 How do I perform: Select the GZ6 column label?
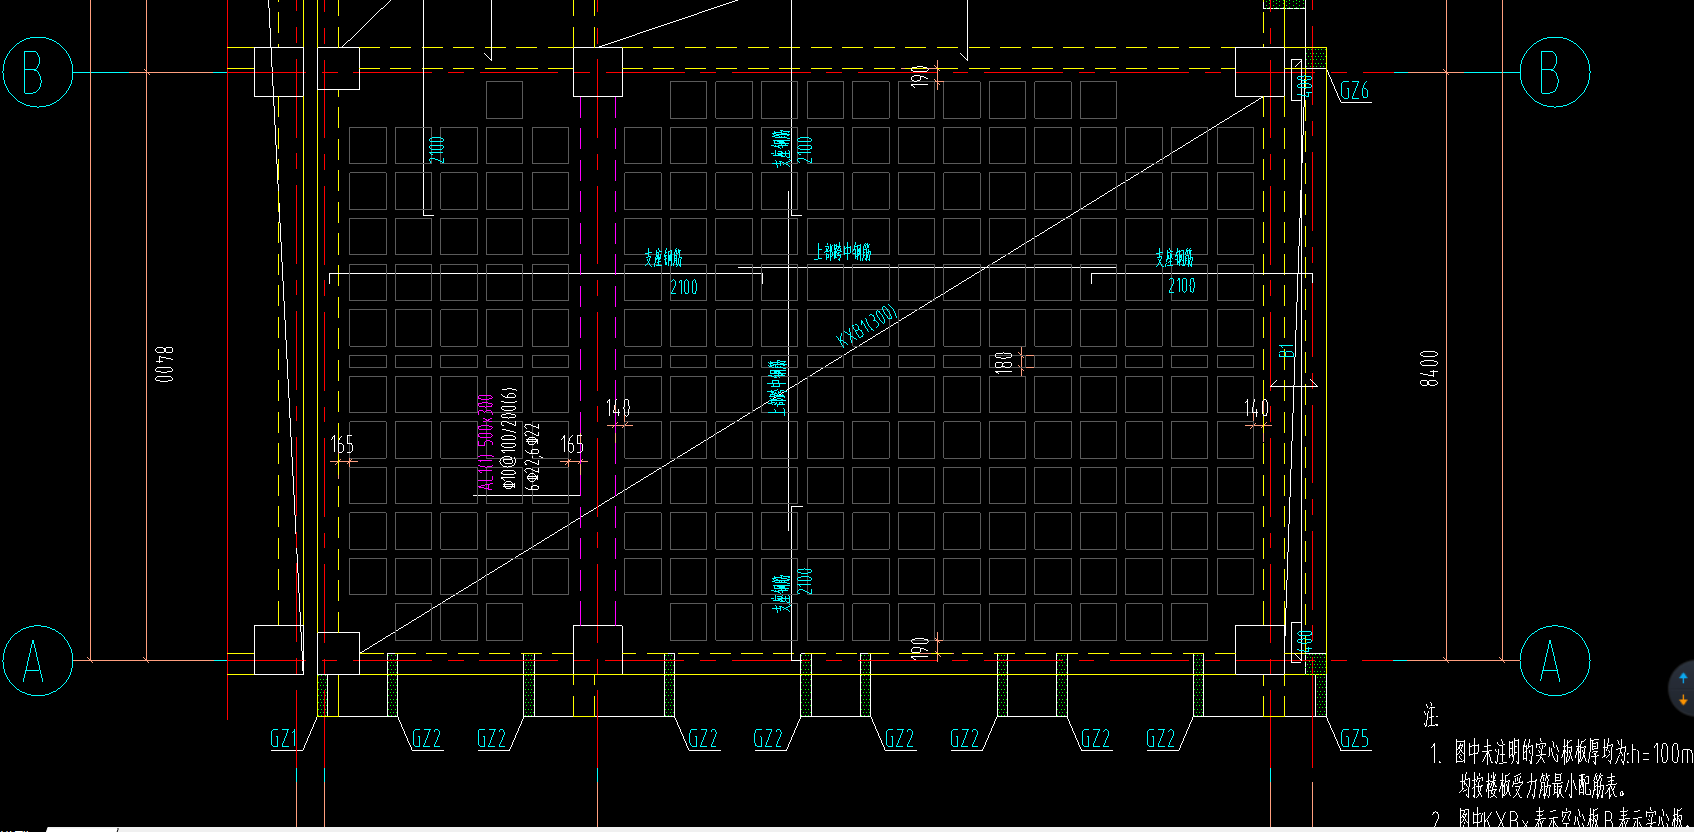click(1354, 91)
